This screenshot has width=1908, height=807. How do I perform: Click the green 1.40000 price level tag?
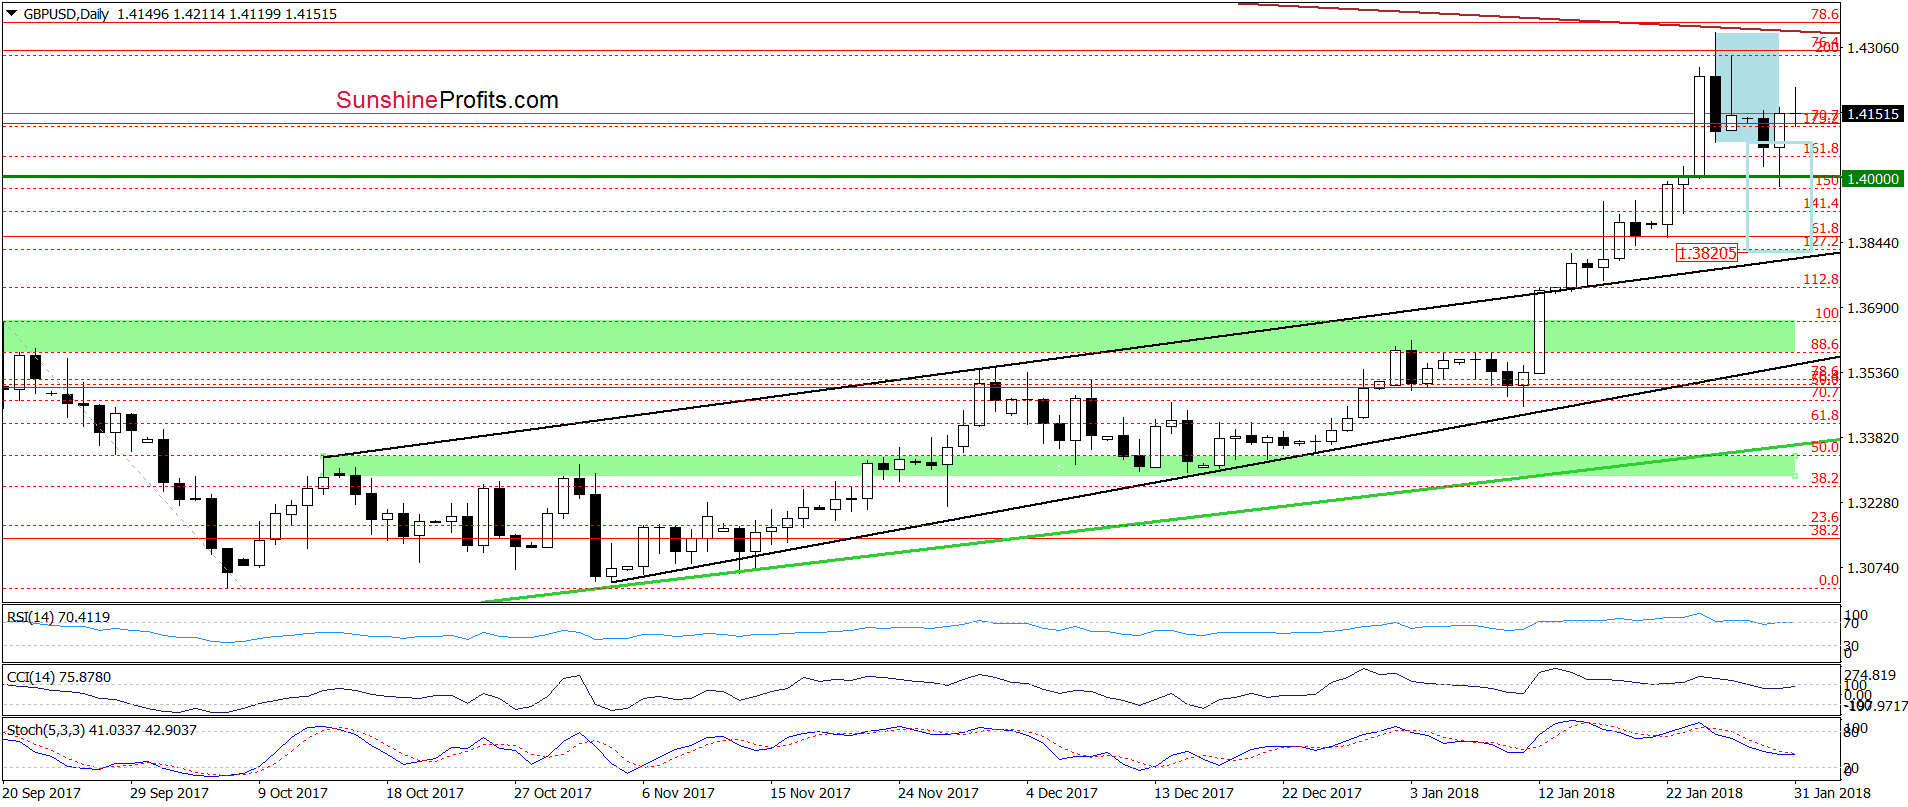coord(1872,179)
